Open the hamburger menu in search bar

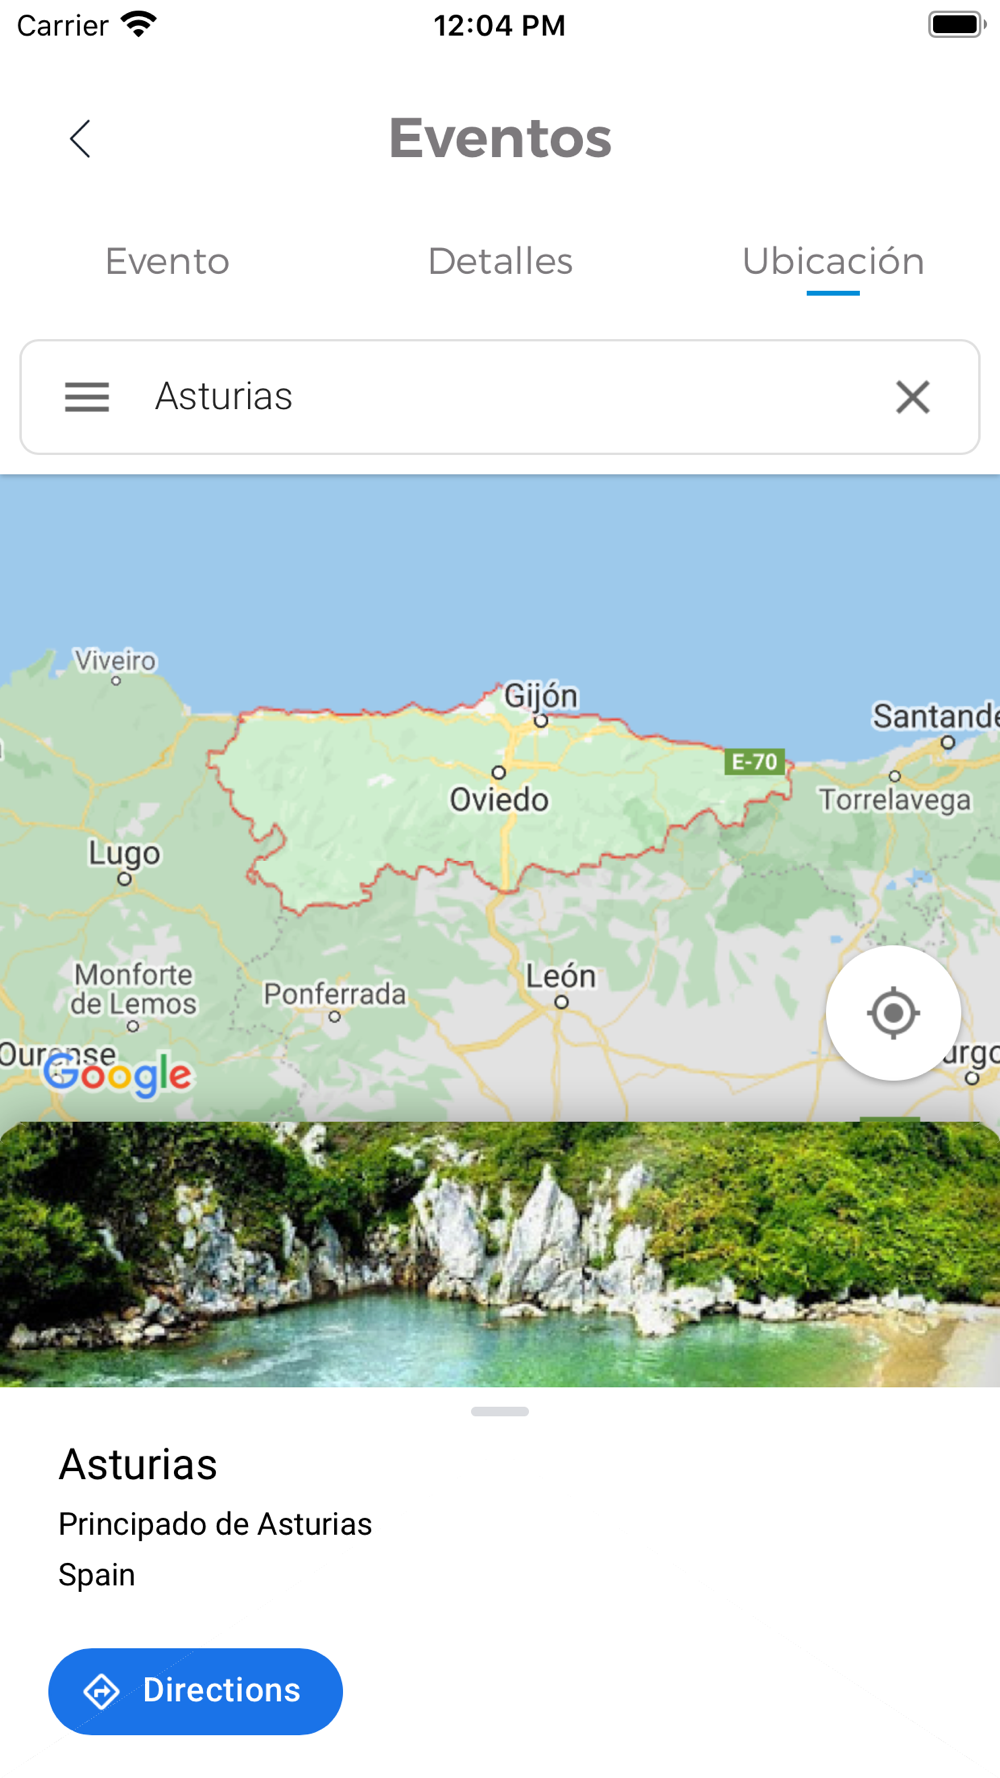(87, 397)
